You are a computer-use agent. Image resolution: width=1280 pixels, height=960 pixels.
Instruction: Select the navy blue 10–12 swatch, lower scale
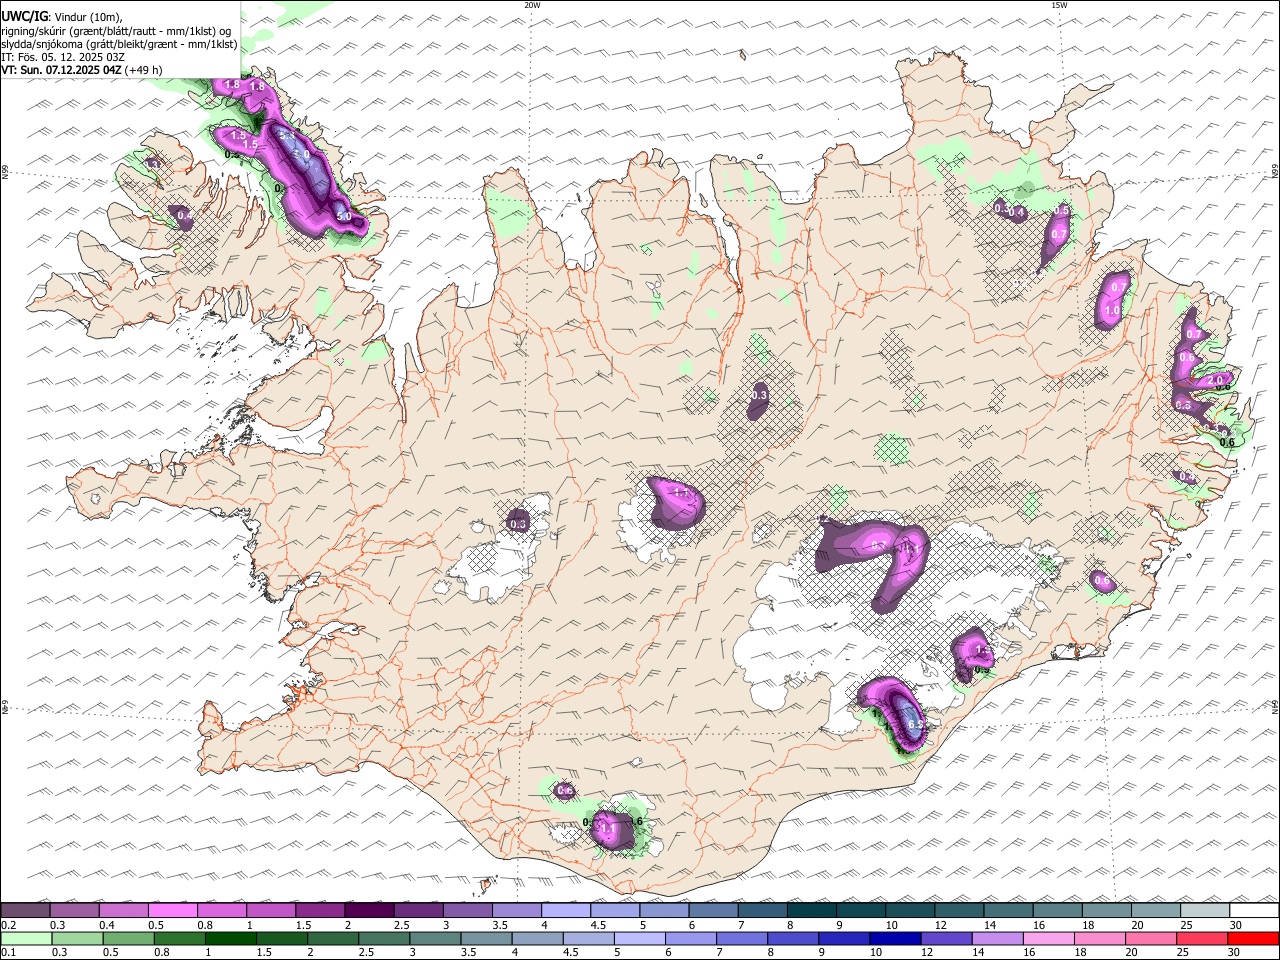895,939
